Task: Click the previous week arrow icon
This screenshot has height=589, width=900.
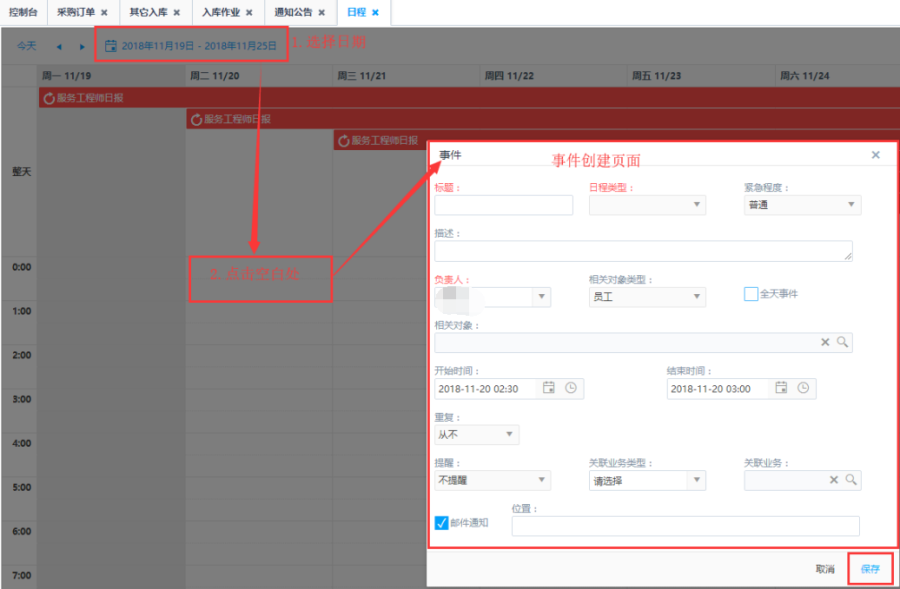Action: (x=59, y=46)
